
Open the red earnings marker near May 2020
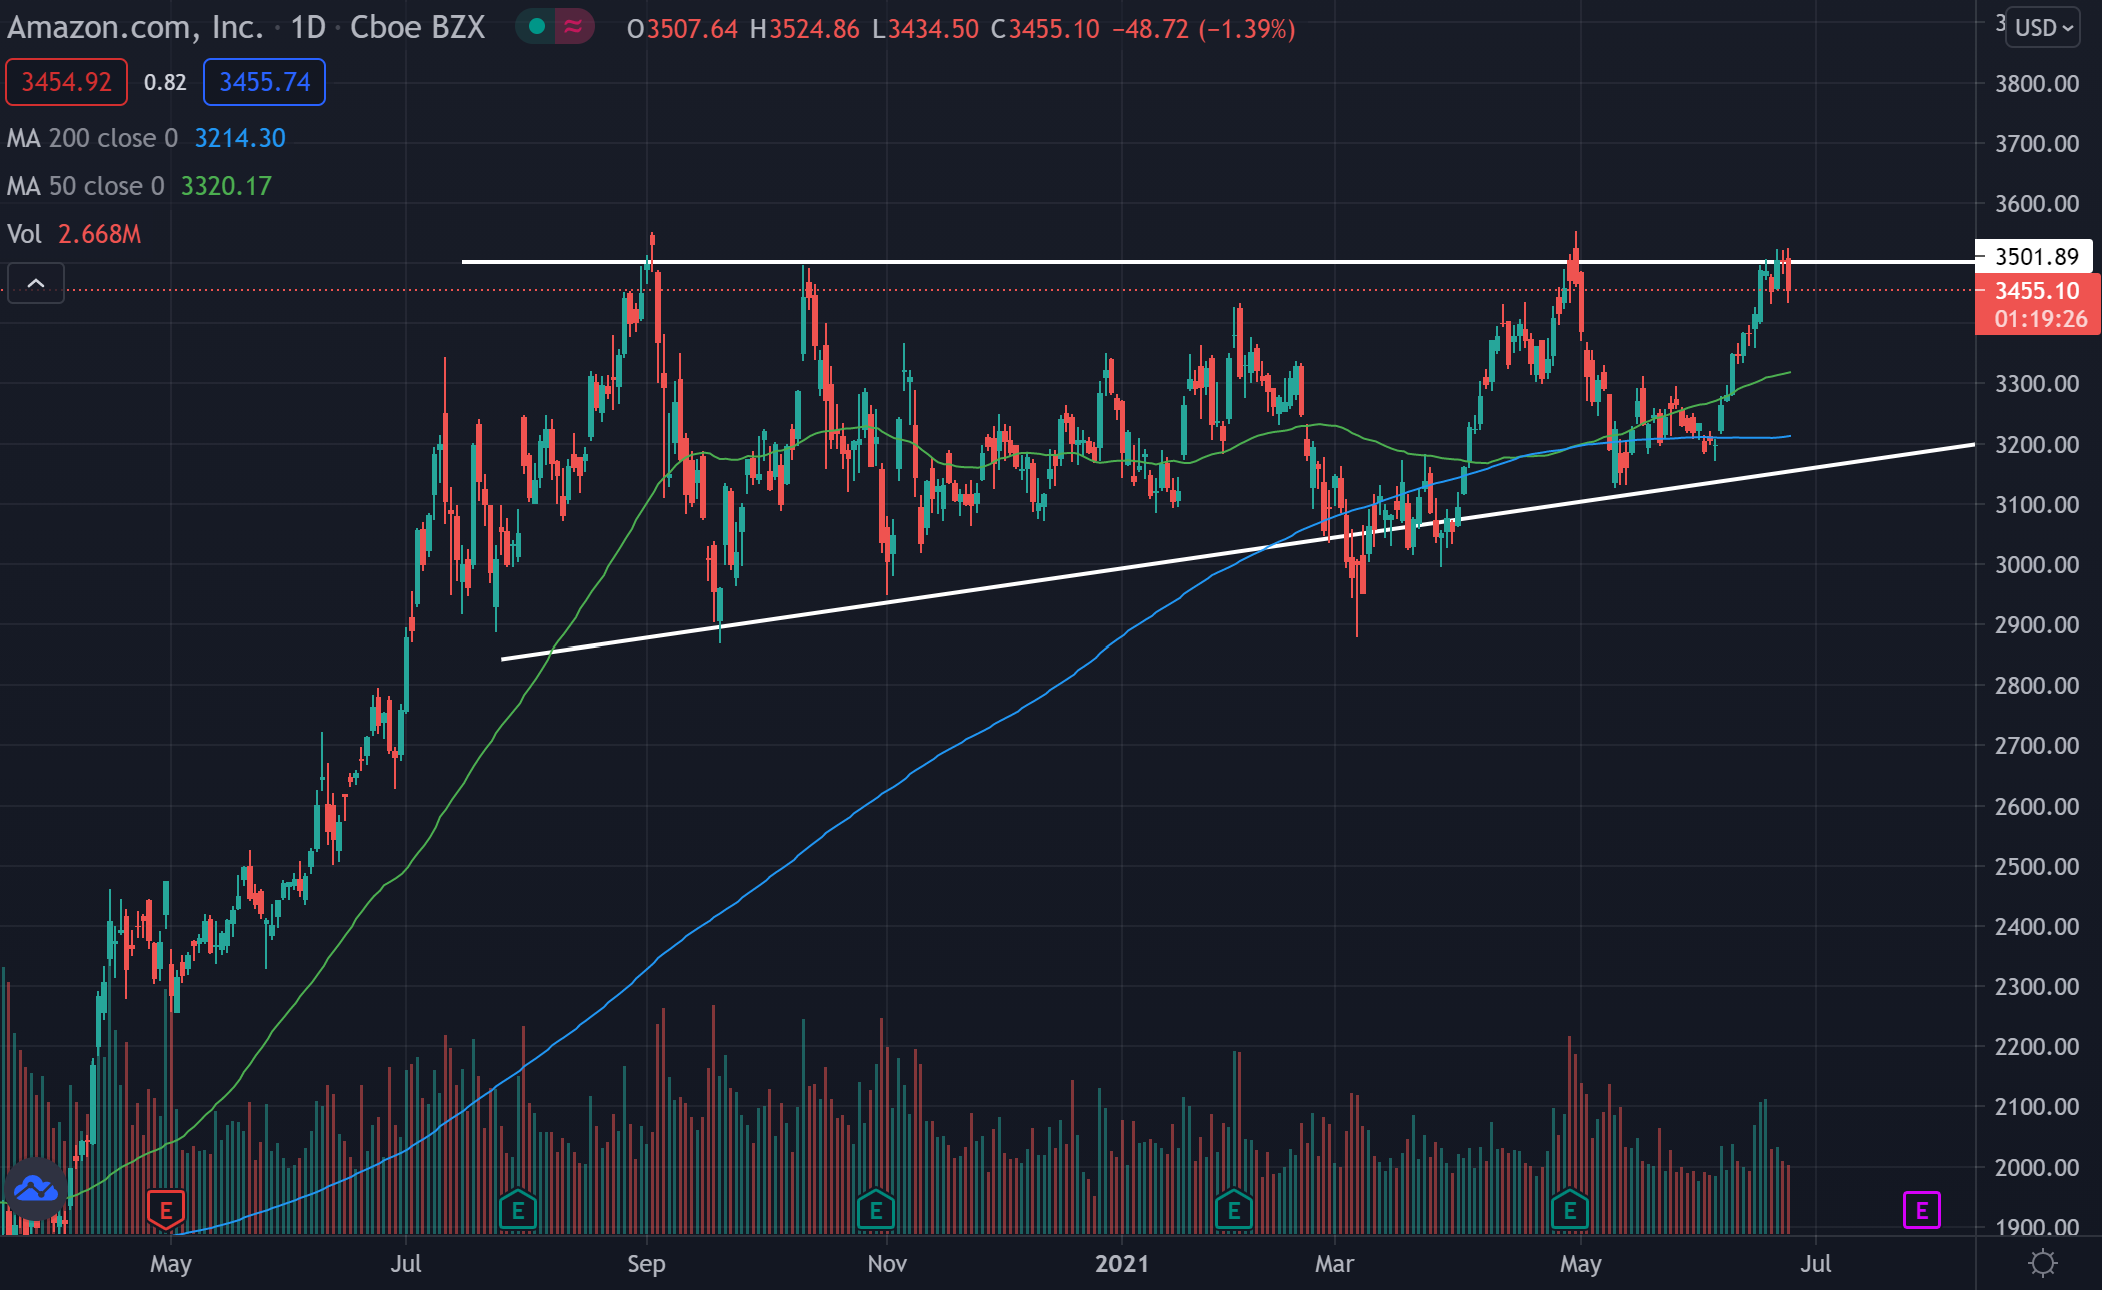[x=166, y=1210]
